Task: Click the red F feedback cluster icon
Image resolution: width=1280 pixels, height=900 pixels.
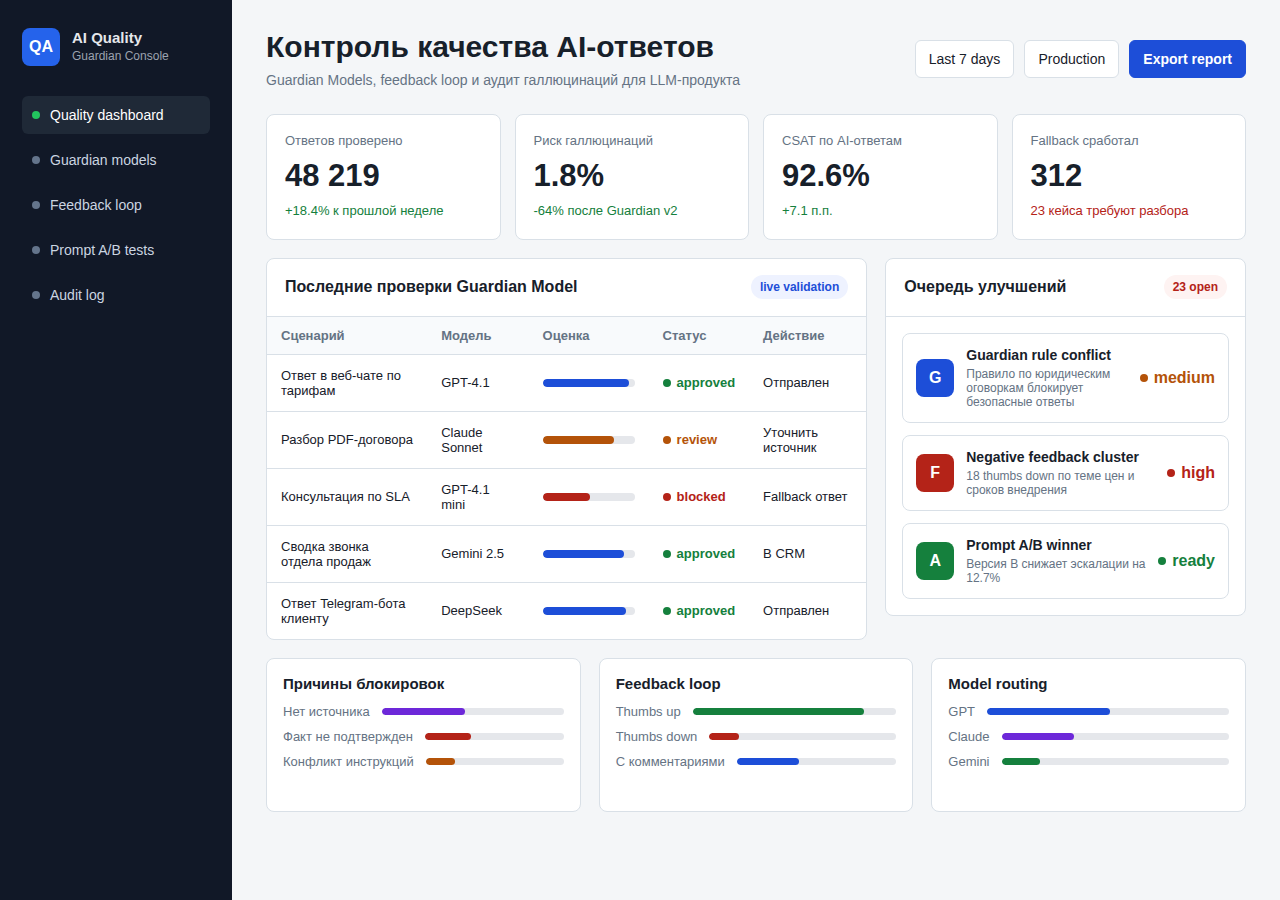Action: click(x=935, y=473)
